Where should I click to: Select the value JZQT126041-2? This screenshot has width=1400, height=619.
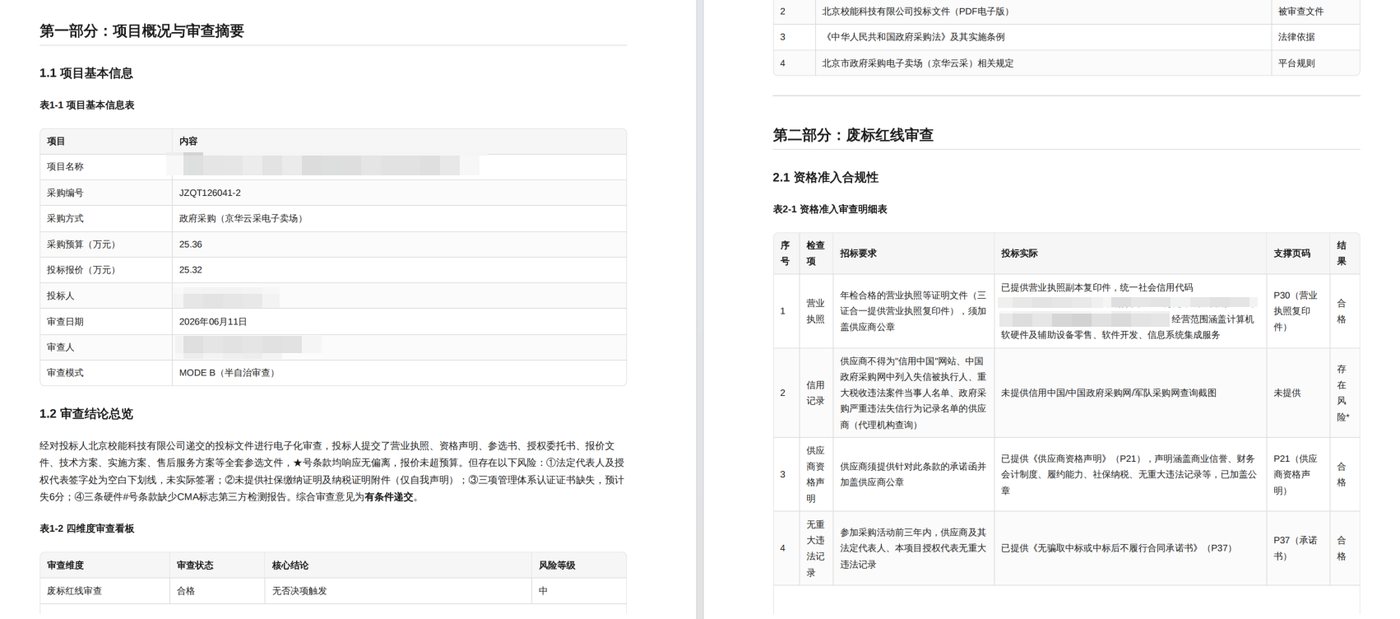coord(210,192)
